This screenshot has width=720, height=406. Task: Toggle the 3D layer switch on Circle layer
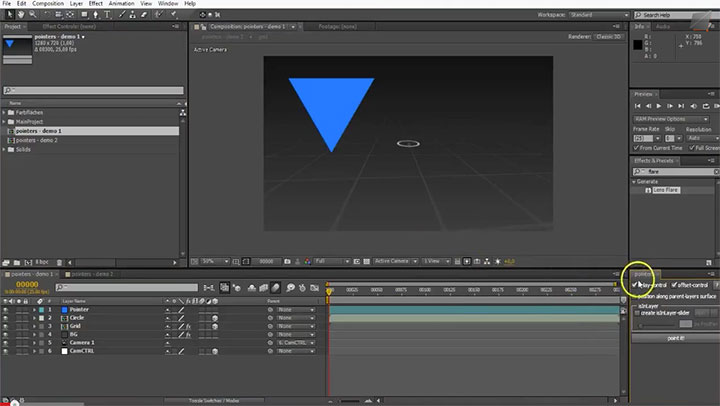point(214,318)
